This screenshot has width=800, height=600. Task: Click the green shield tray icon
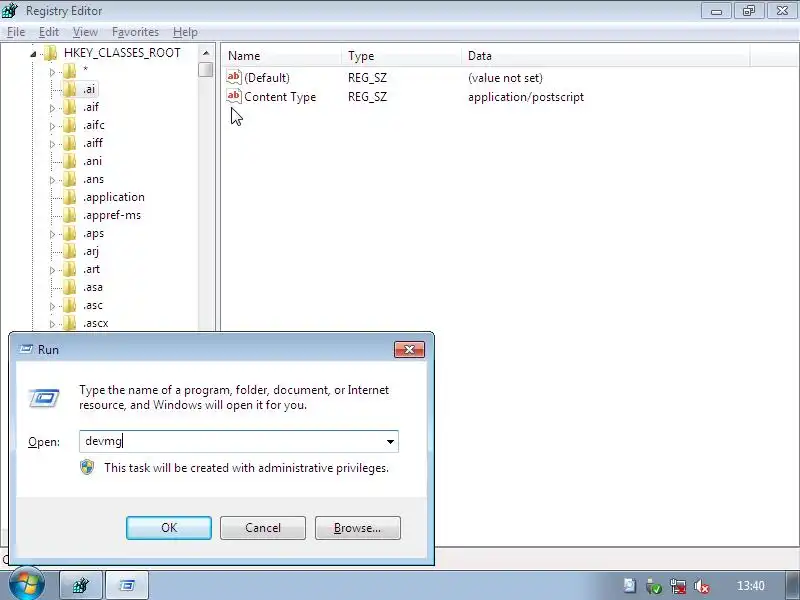(x=654, y=586)
